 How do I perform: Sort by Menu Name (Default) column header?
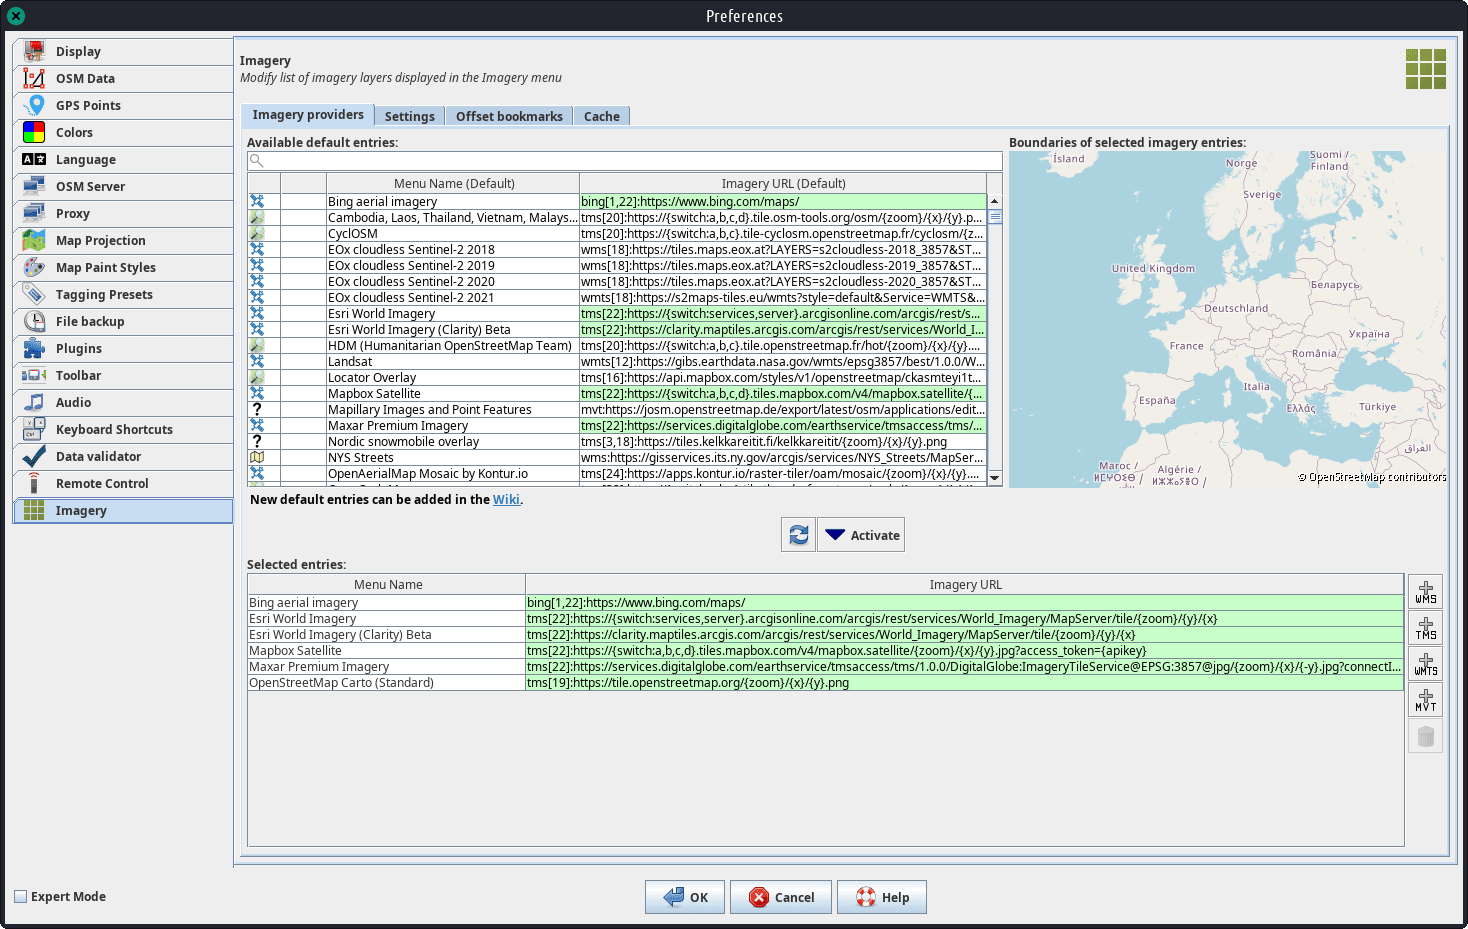(454, 183)
